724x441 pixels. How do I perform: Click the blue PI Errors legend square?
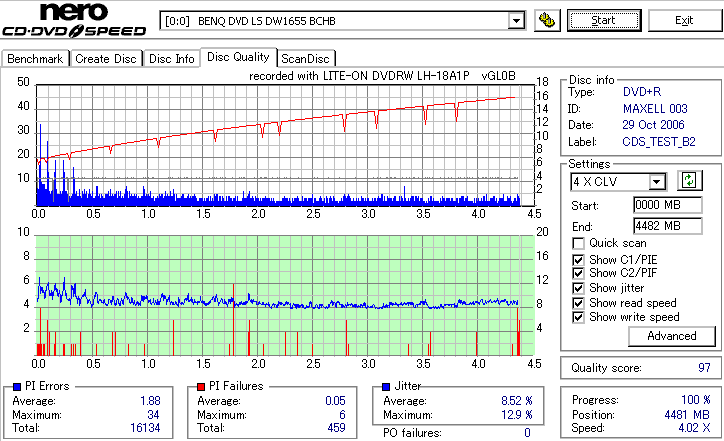18,387
